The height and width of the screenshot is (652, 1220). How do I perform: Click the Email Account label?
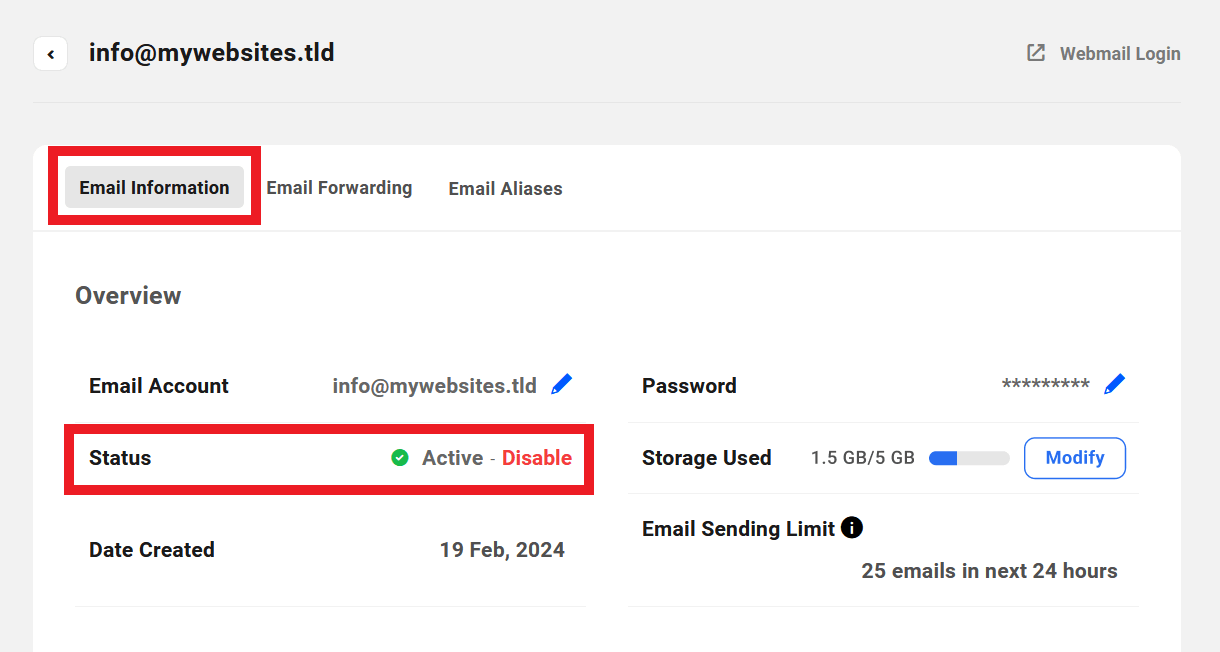(159, 386)
